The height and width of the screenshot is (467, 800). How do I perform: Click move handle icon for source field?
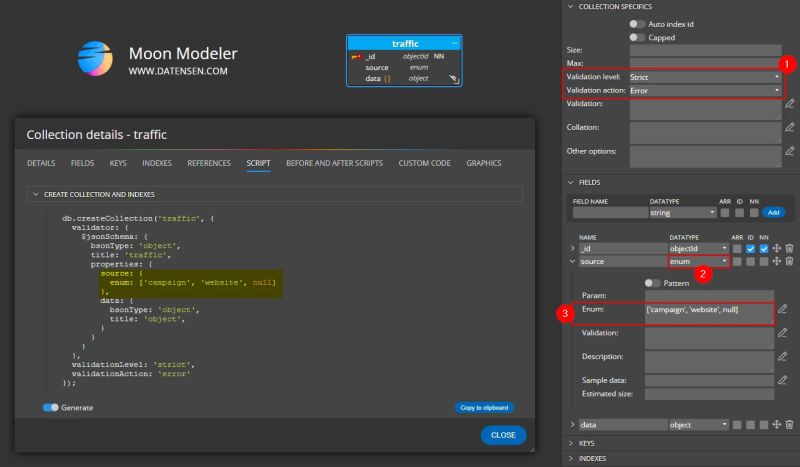click(777, 261)
